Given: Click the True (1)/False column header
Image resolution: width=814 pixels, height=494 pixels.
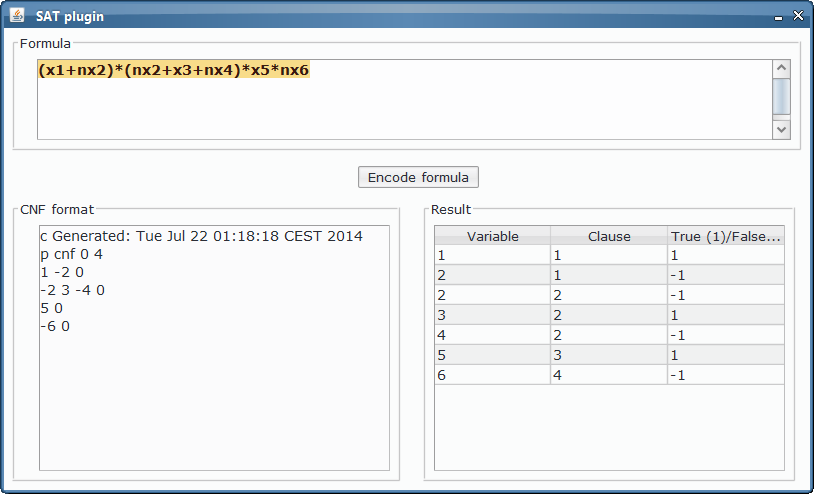Looking at the screenshot, I should pos(726,236).
